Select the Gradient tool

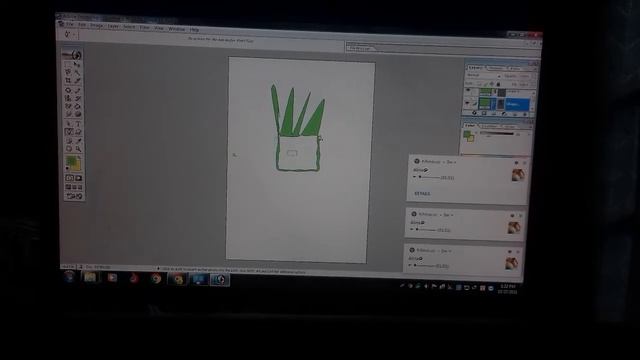click(78, 107)
